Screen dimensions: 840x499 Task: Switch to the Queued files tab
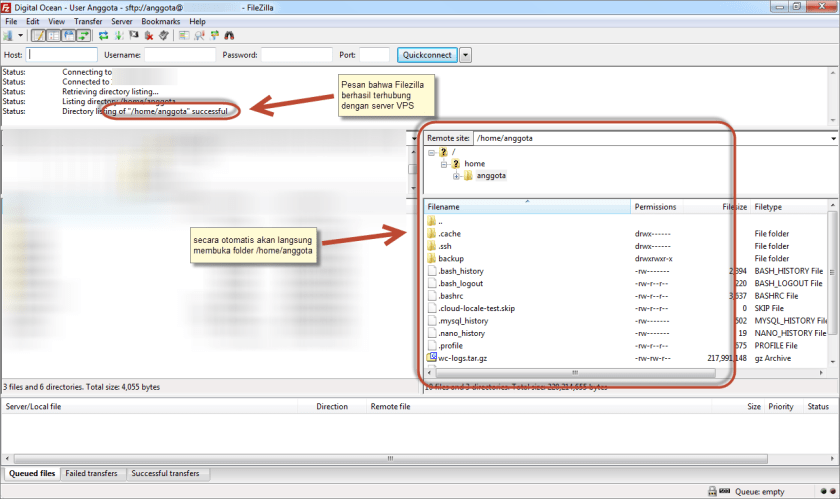click(x=32, y=473)
